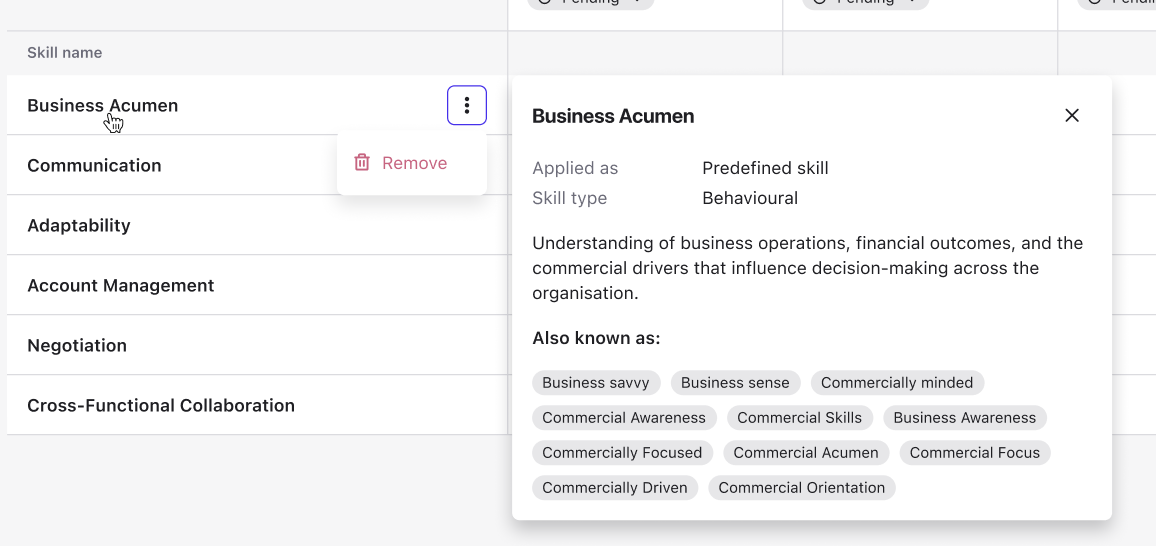Click the Business Awareness tag
The width and height of the screenshot is (1156, 546).
point(964,418)
